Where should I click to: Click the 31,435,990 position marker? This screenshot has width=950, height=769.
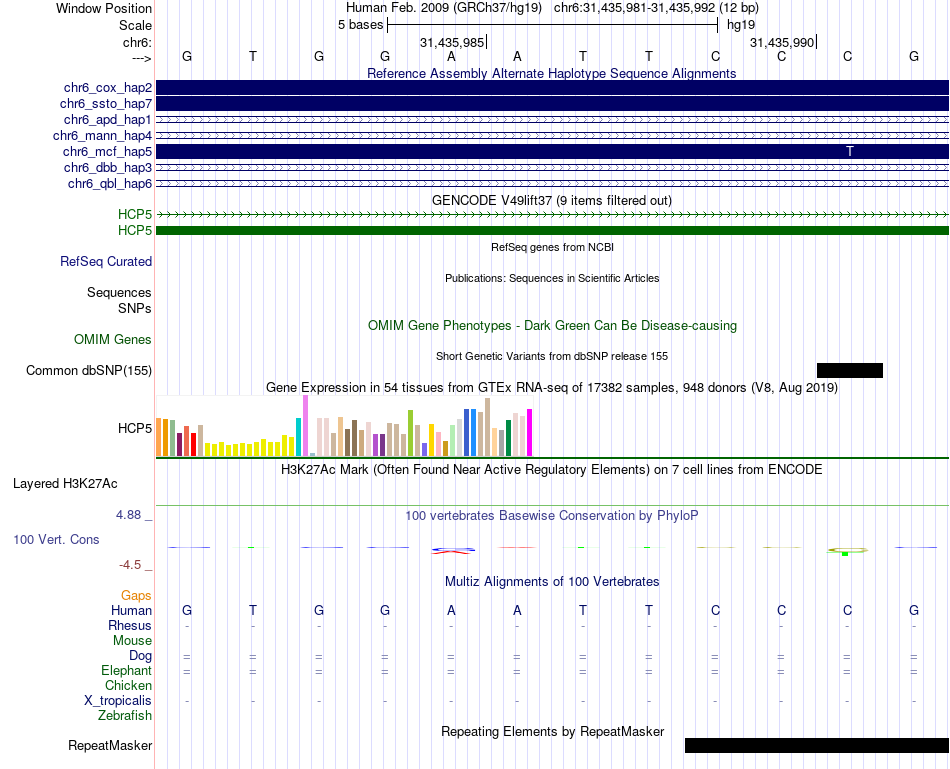click(783, 42)
